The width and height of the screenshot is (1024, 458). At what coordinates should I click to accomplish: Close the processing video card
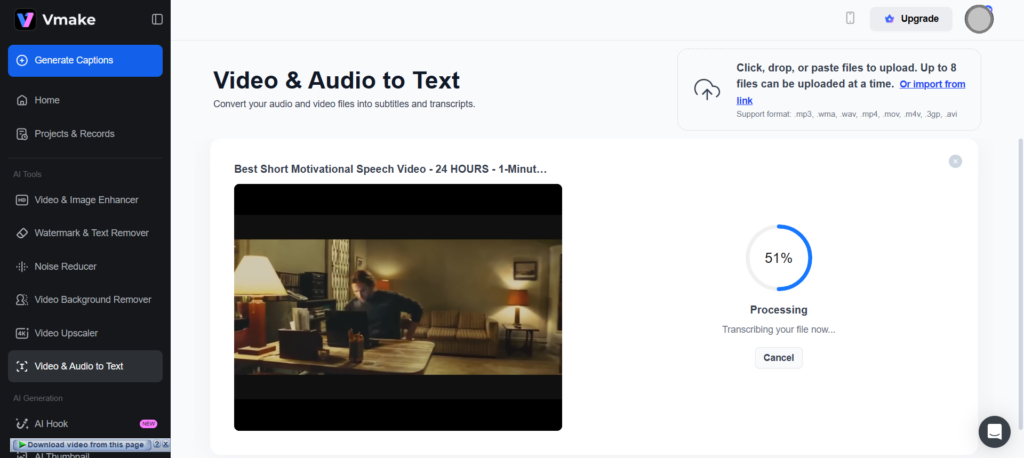[x=955, y=161]
